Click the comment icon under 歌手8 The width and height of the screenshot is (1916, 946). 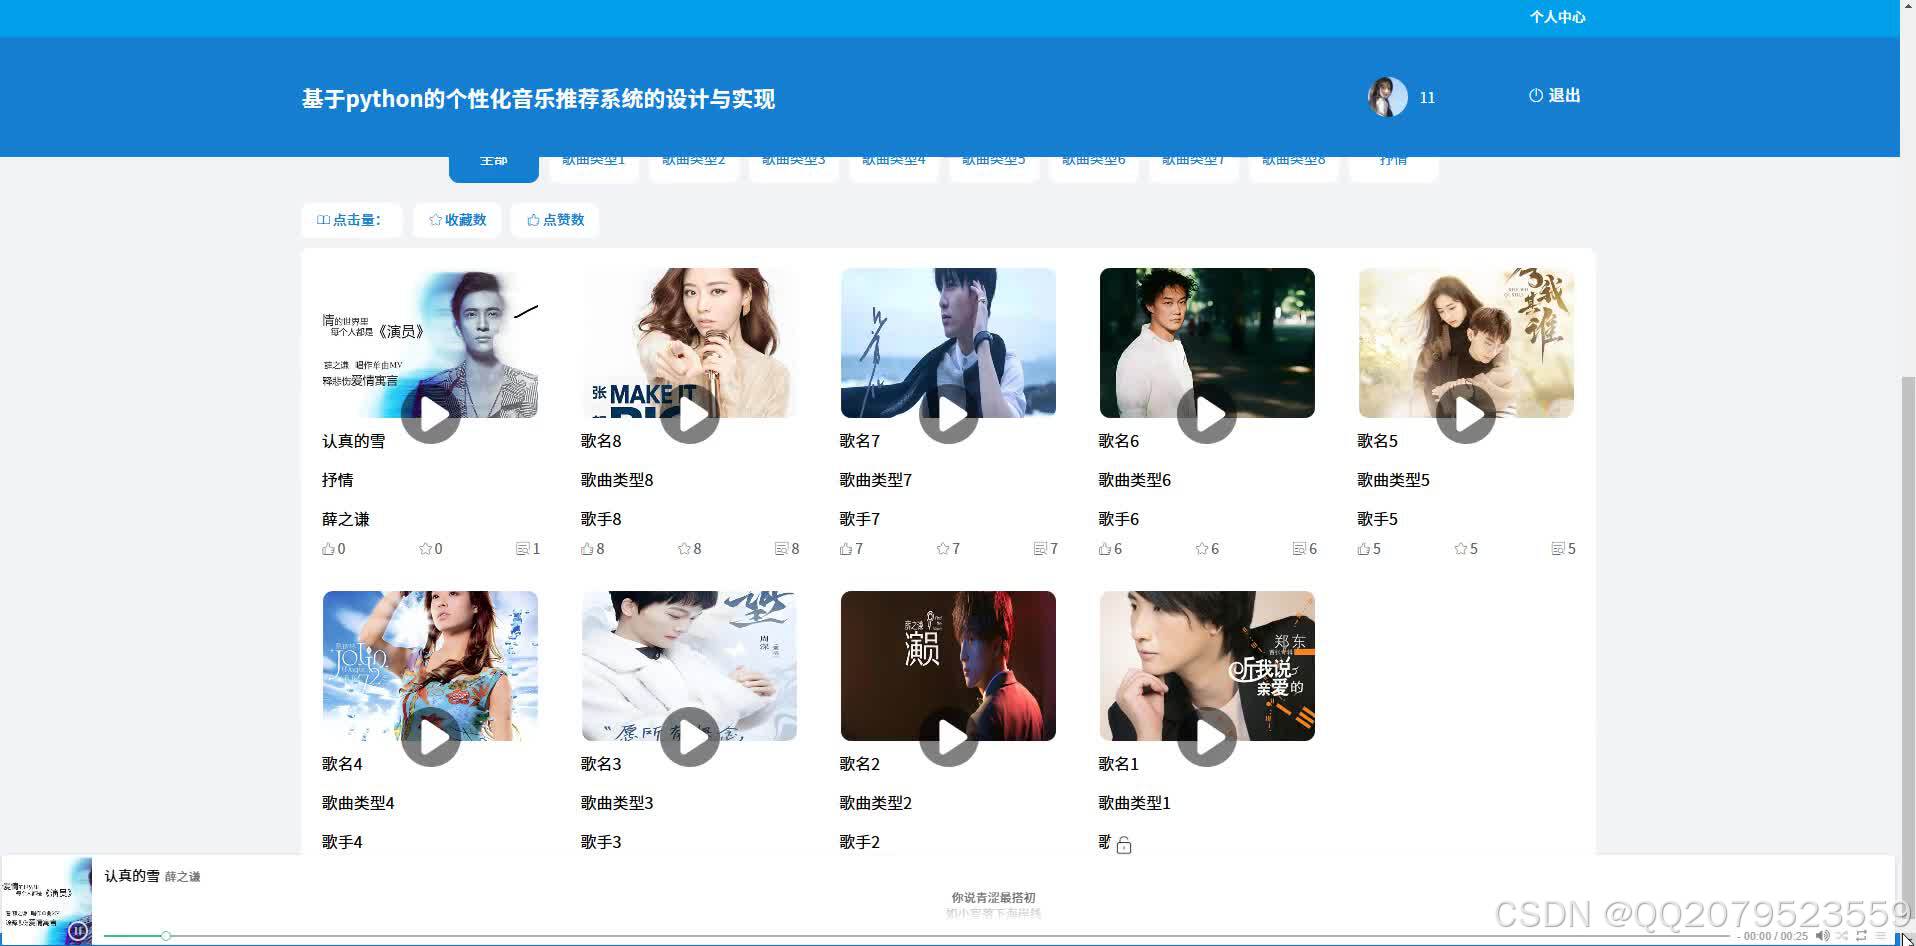[x=781, y=549]
